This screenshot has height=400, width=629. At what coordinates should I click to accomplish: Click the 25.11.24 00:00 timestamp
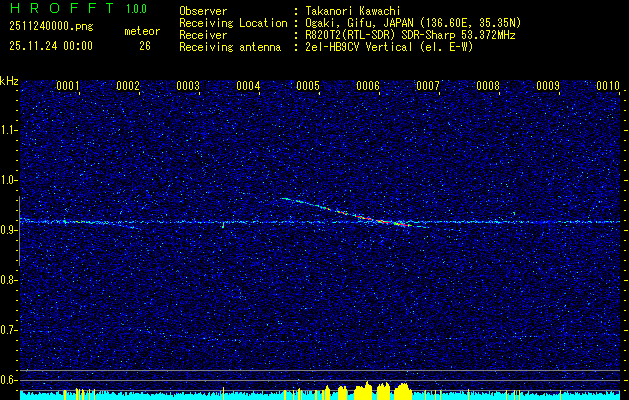50,46
